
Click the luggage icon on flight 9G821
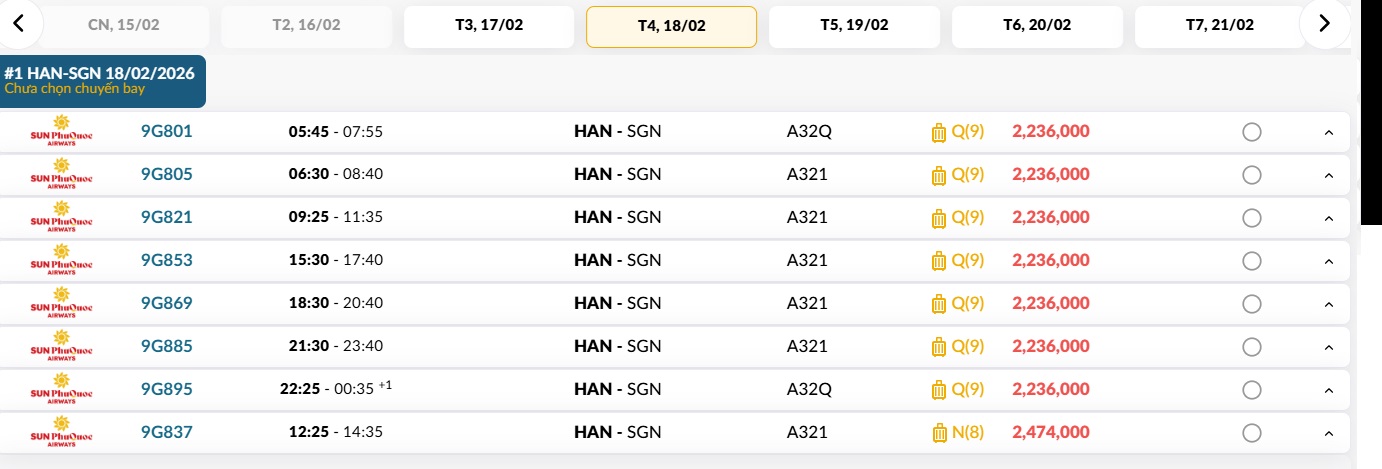click(938, 218)
